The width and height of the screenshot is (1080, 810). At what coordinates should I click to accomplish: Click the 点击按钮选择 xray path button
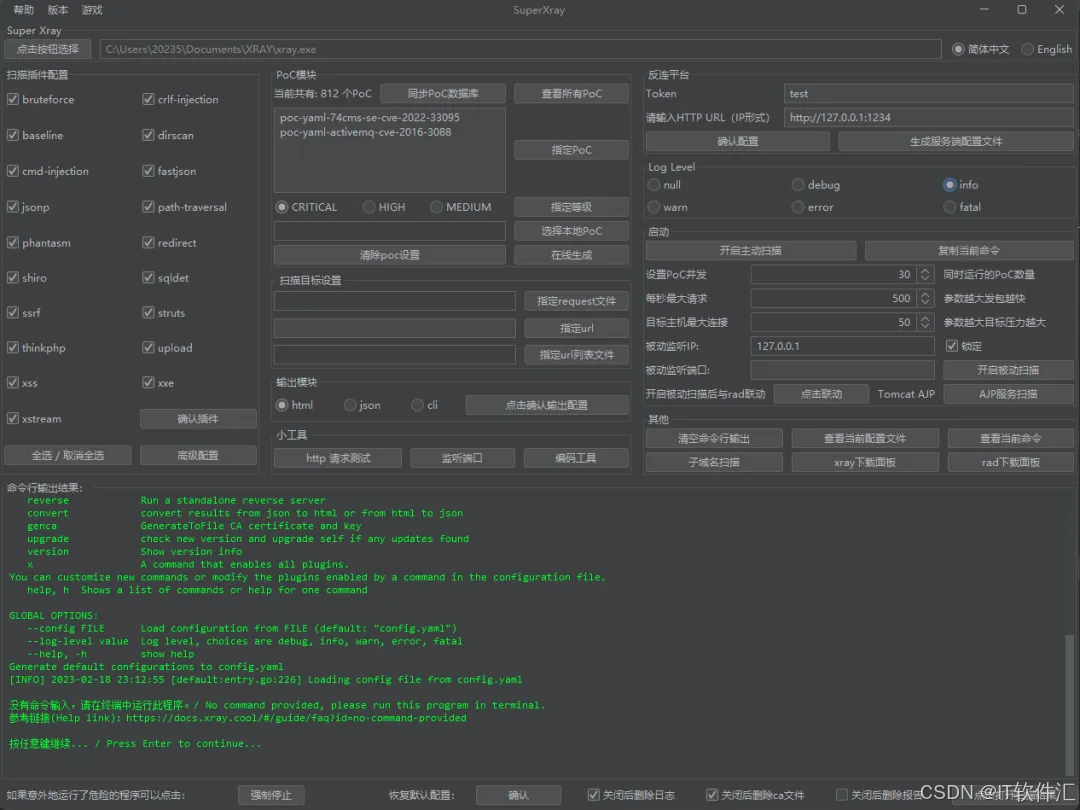(48, 49)
